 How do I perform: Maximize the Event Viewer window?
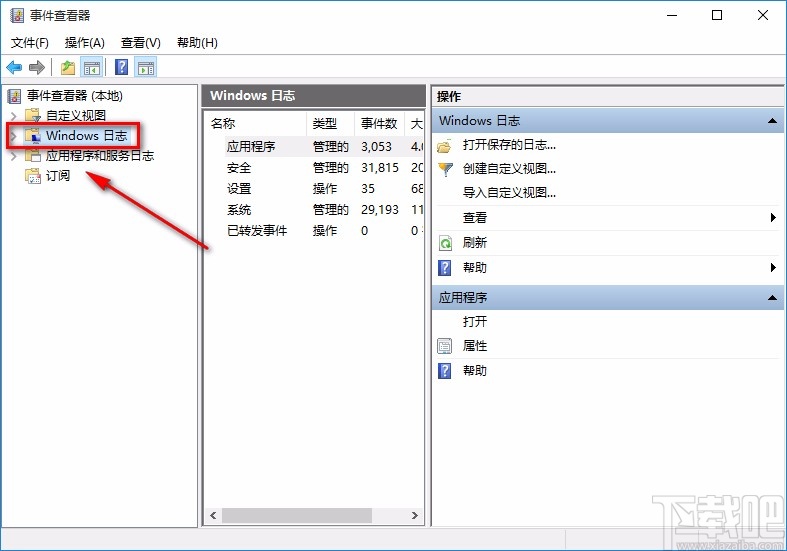click(717, 16)
